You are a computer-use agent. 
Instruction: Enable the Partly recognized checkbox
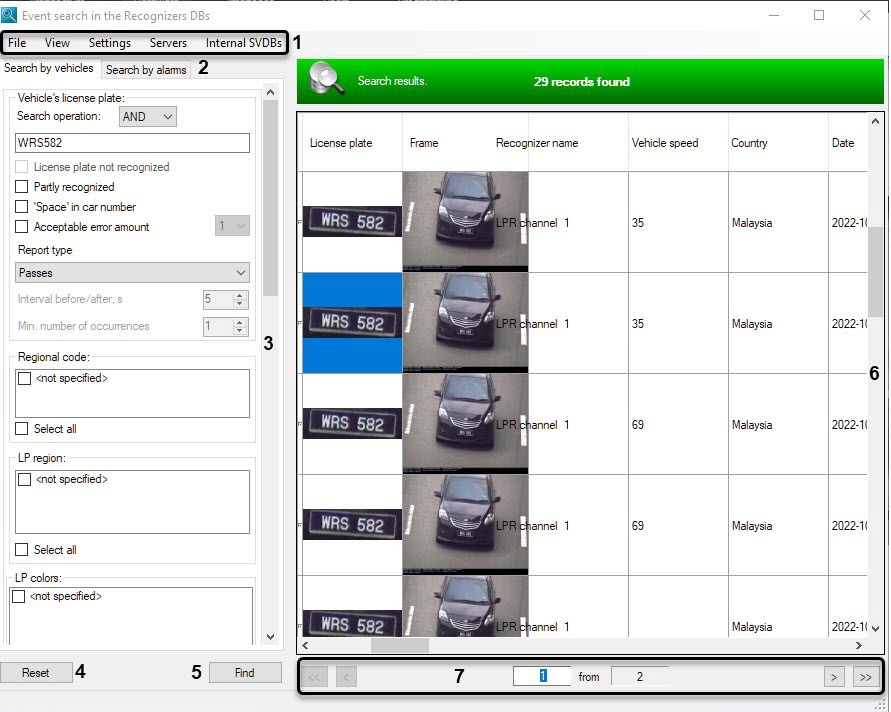pos(22,187)
